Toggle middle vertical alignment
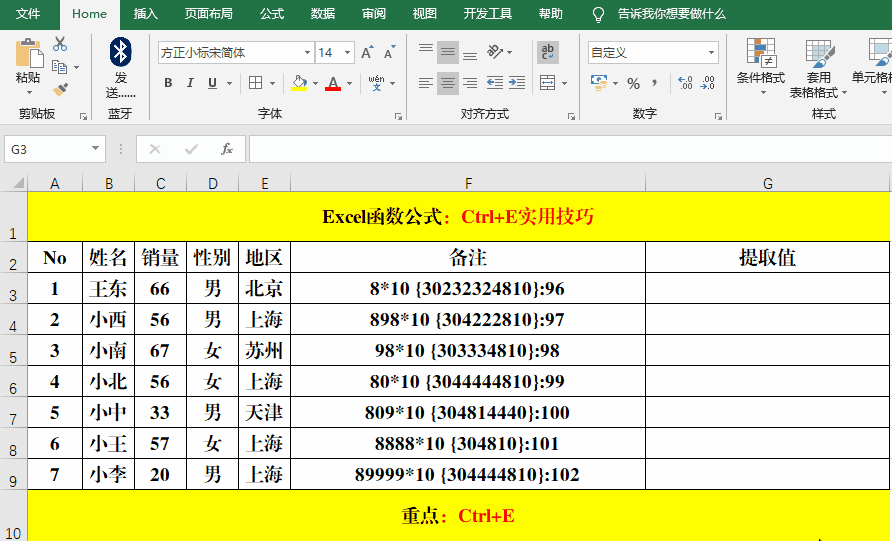Screen dimensions: 892x541 tap(448, 52)
